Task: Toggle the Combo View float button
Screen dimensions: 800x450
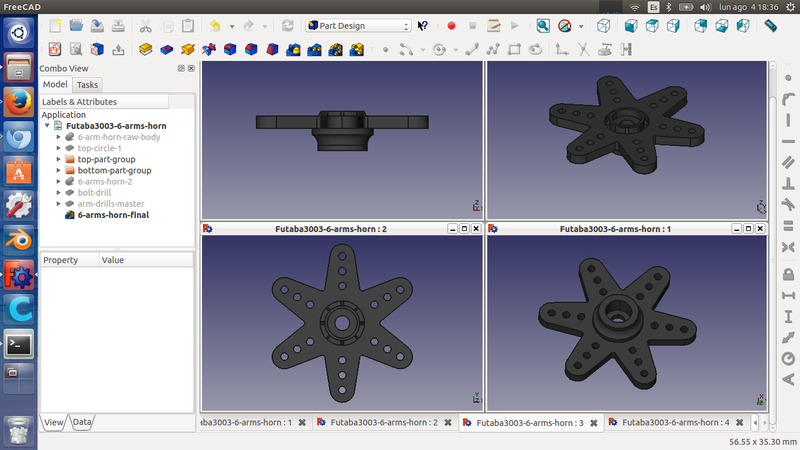Action: (x=180, y=68)
